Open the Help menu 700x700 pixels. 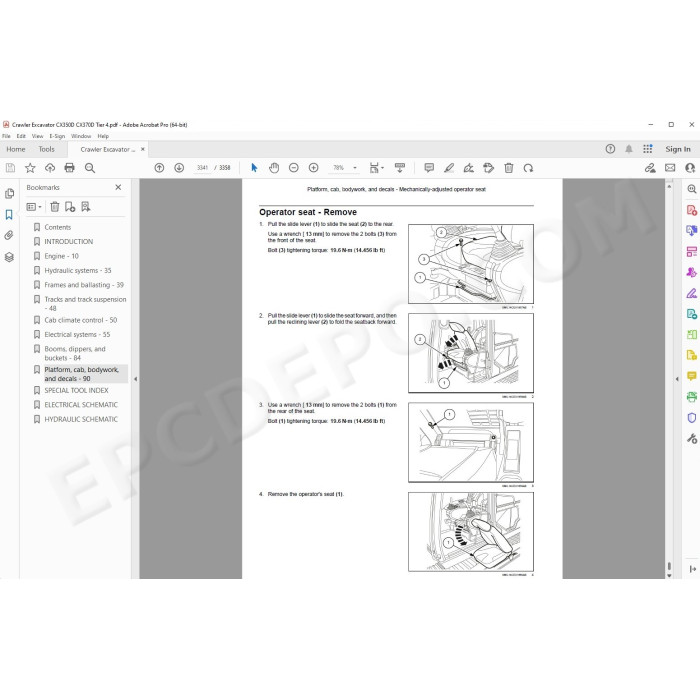(103, 136)
